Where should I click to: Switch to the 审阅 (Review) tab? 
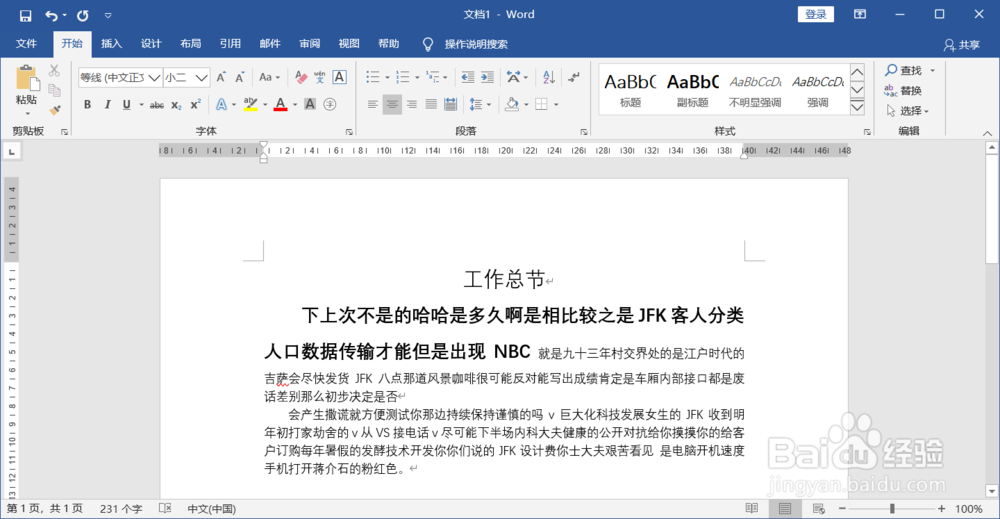point(309,43)
